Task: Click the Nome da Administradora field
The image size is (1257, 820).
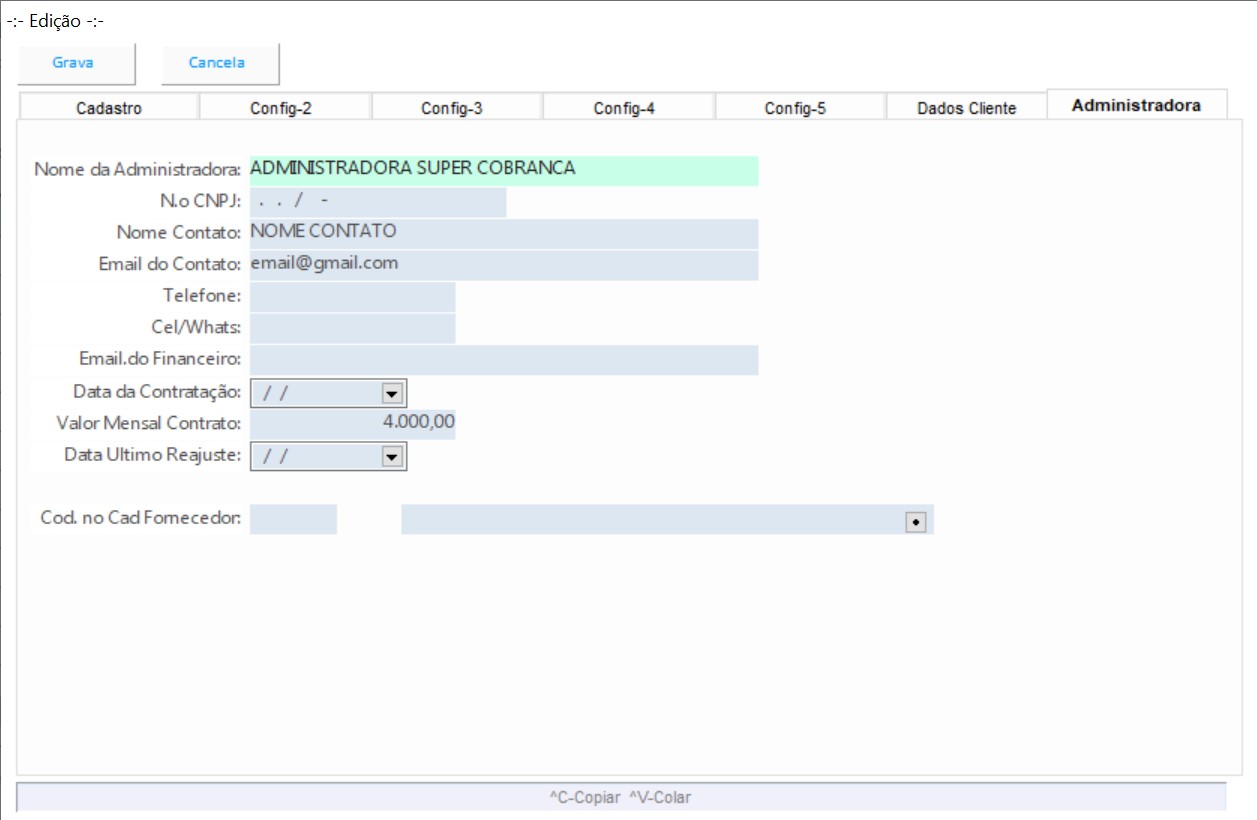Action: pos(503,170)
